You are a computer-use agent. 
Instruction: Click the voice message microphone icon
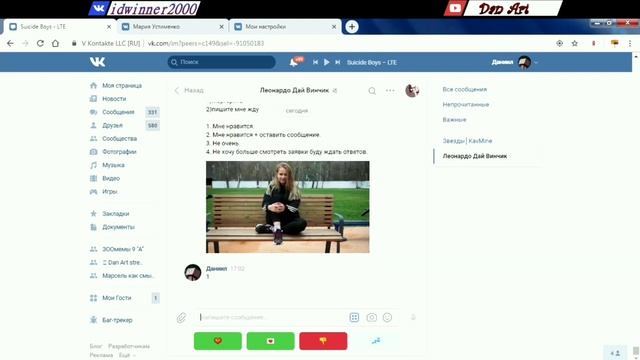(x=413, y=318)
